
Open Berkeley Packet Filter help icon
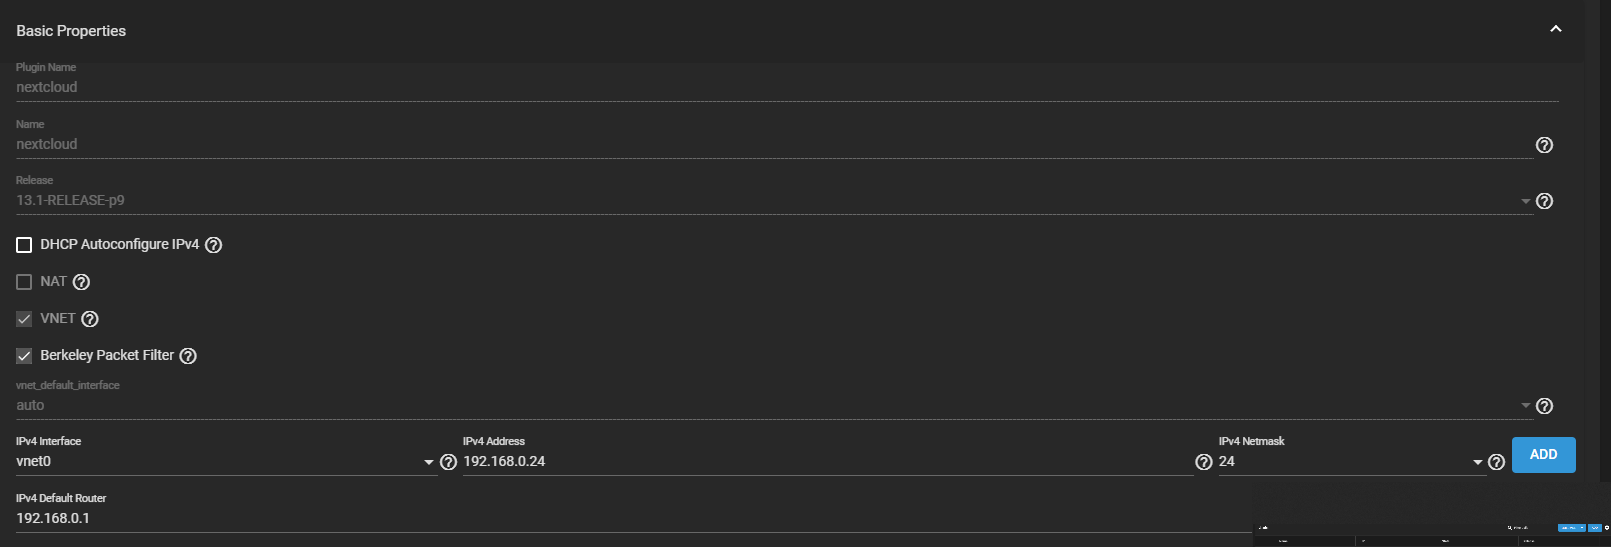tap(188, 356)
